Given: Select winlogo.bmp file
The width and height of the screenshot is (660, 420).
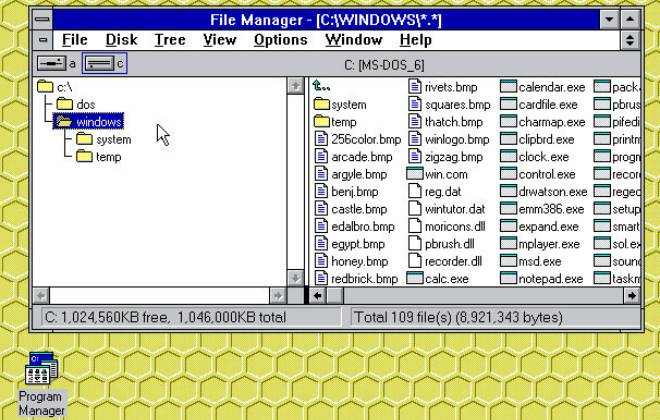Looking at the screenshot, I should tap(449, 139).
